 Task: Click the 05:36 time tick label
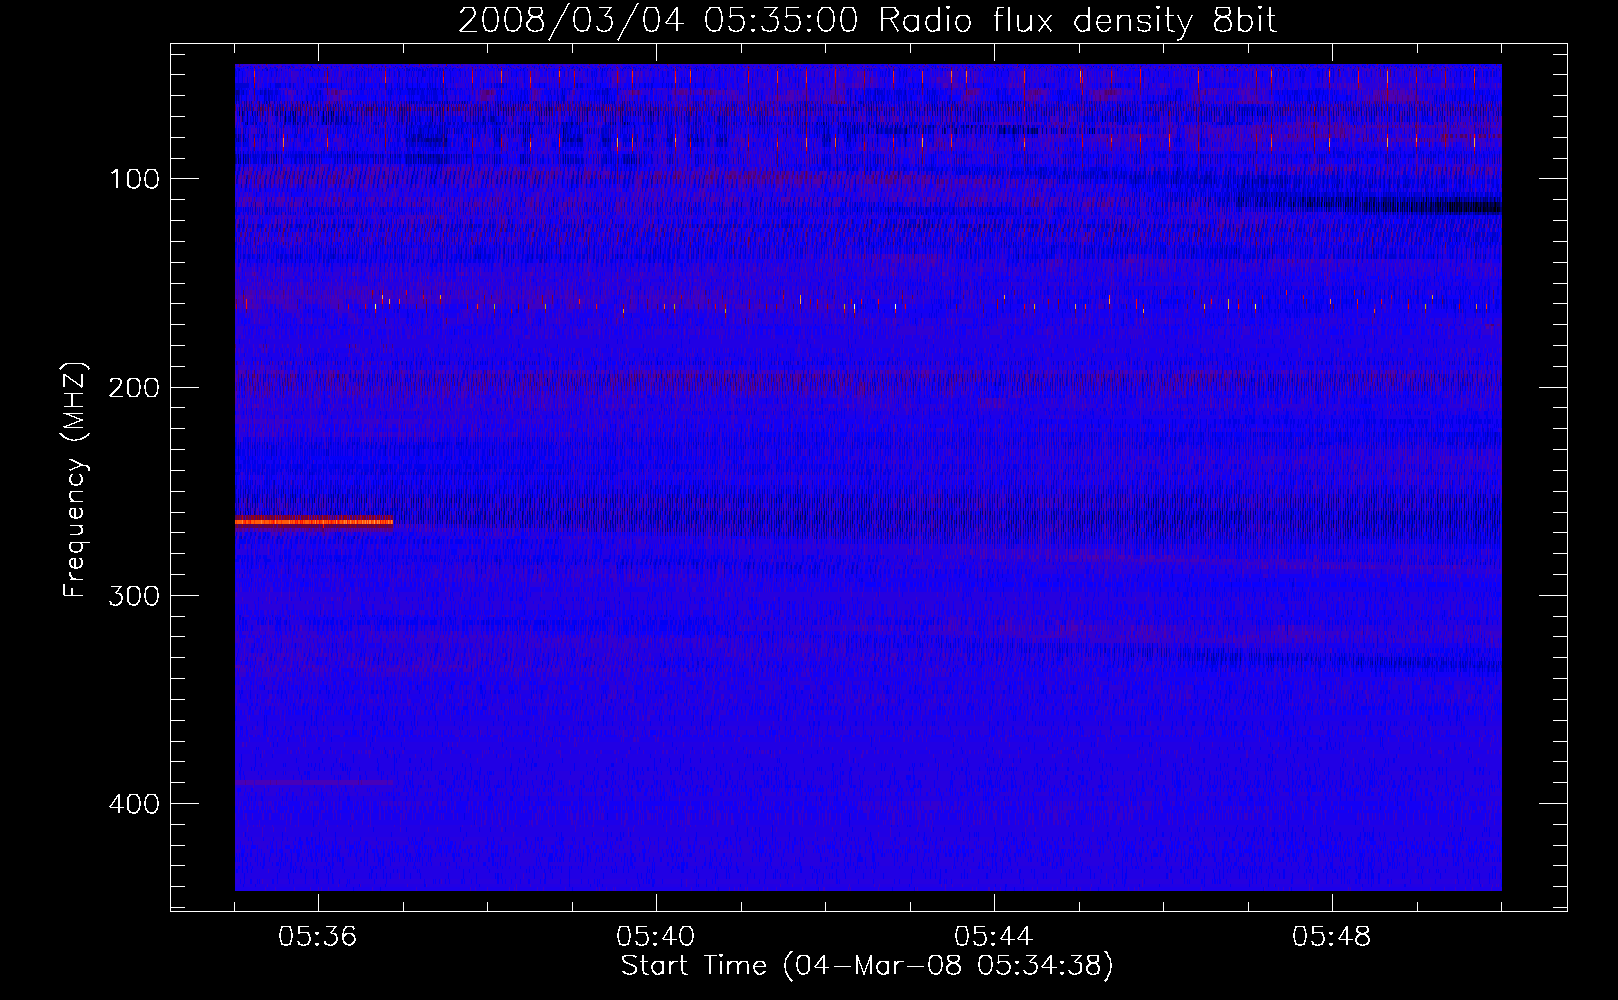318,936
